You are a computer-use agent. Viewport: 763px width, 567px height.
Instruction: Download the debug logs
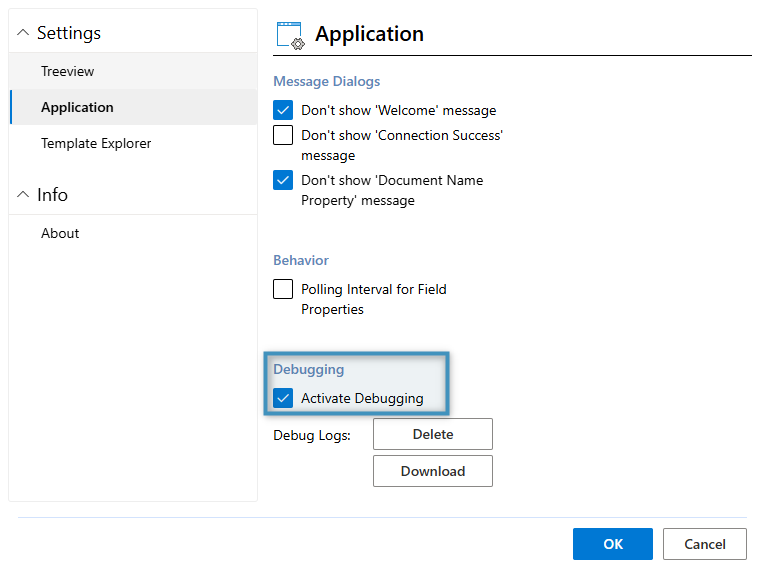[x=432, y=471]
